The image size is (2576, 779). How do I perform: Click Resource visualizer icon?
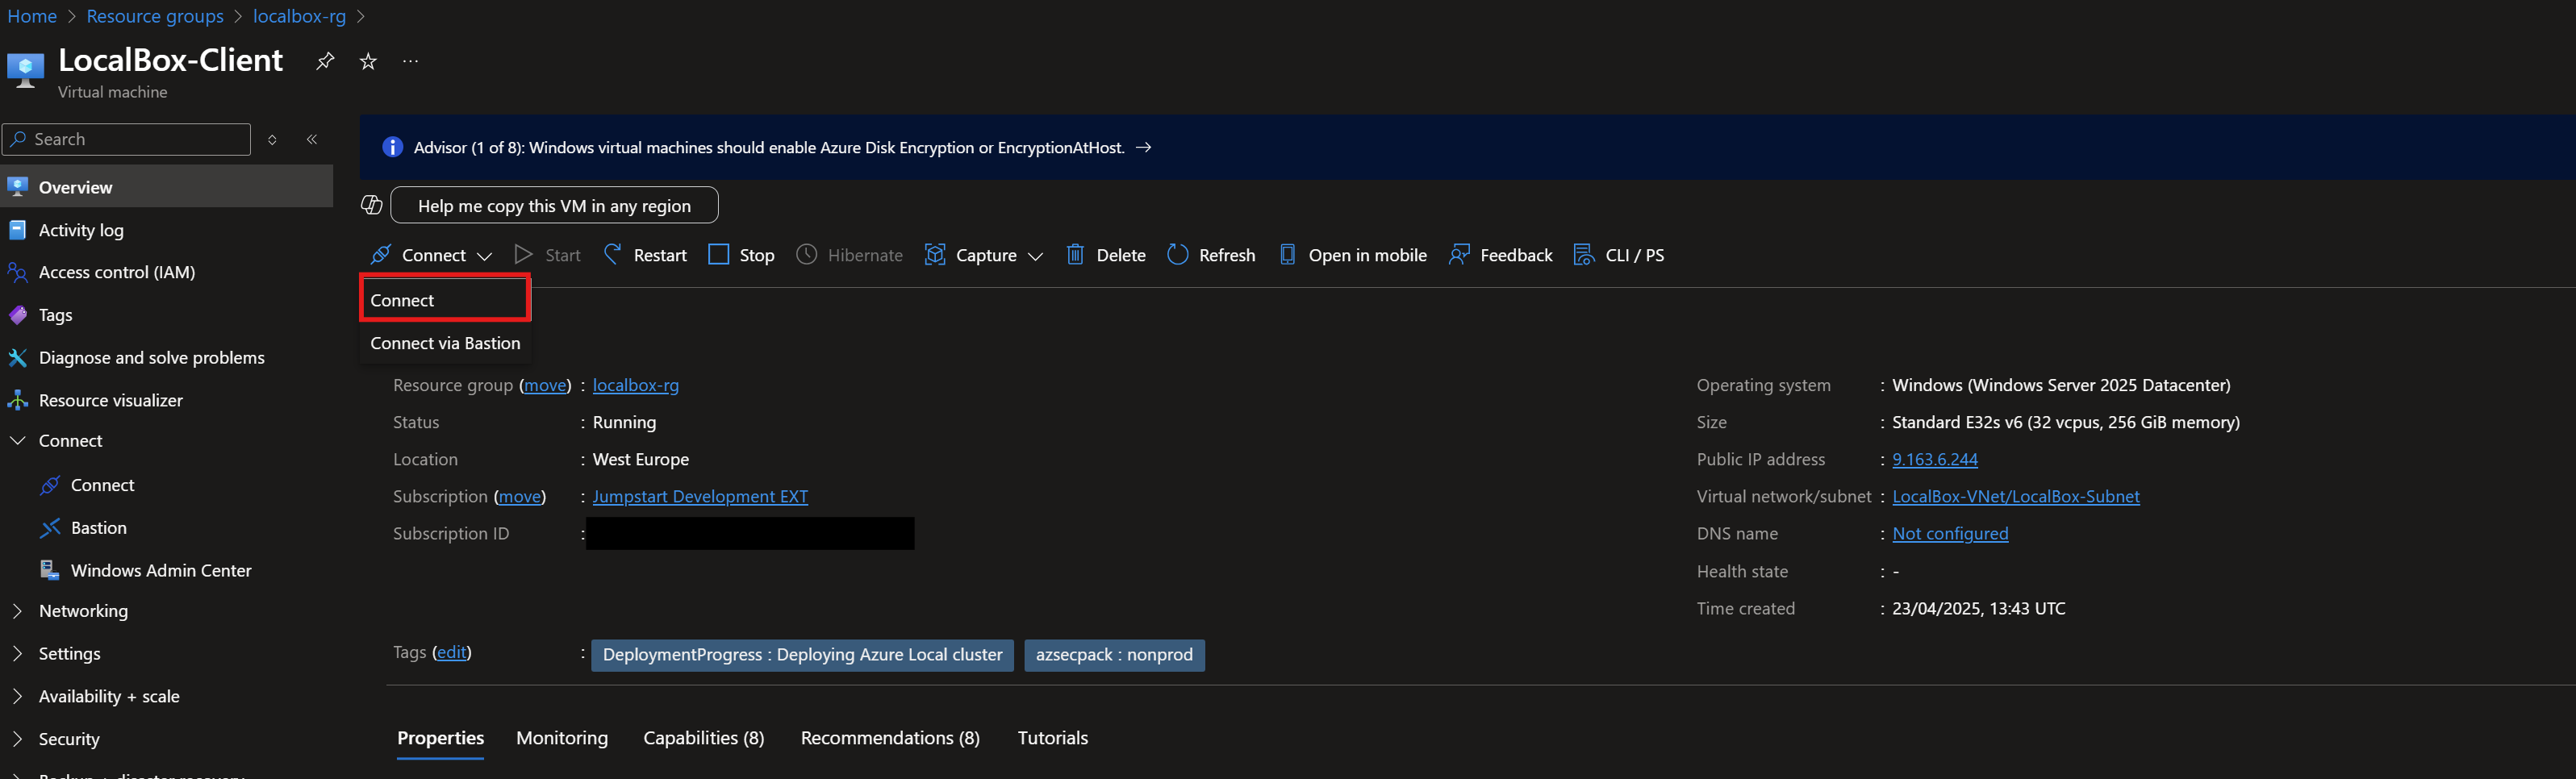[x=17, y=400]
